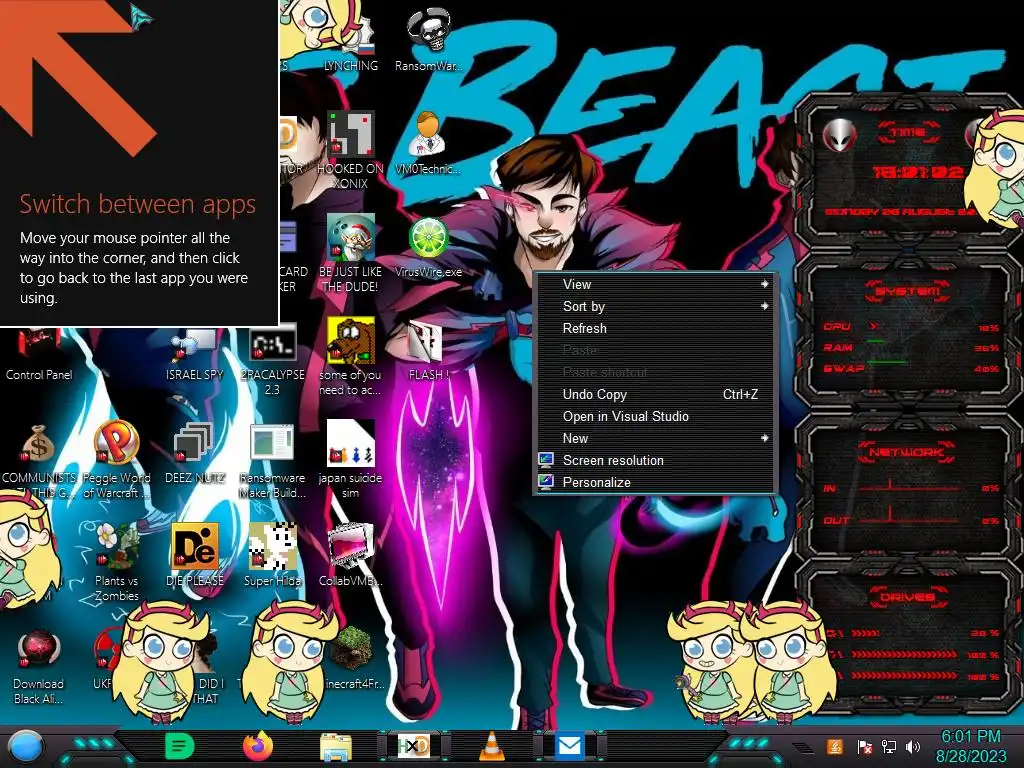Select Undo Copy in context menu
1024x768 pixels.
pos(655,394)
